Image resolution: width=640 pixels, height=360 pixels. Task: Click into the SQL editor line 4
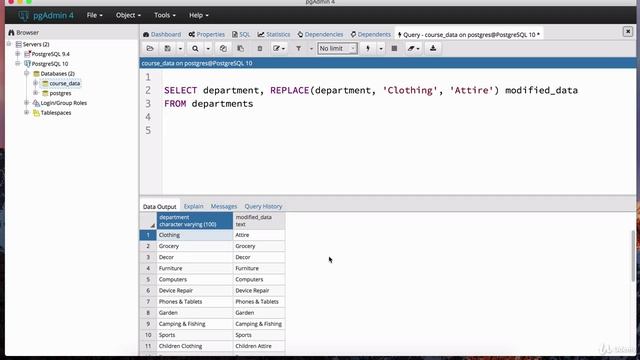pyautogui.click(x=398, y=117)
